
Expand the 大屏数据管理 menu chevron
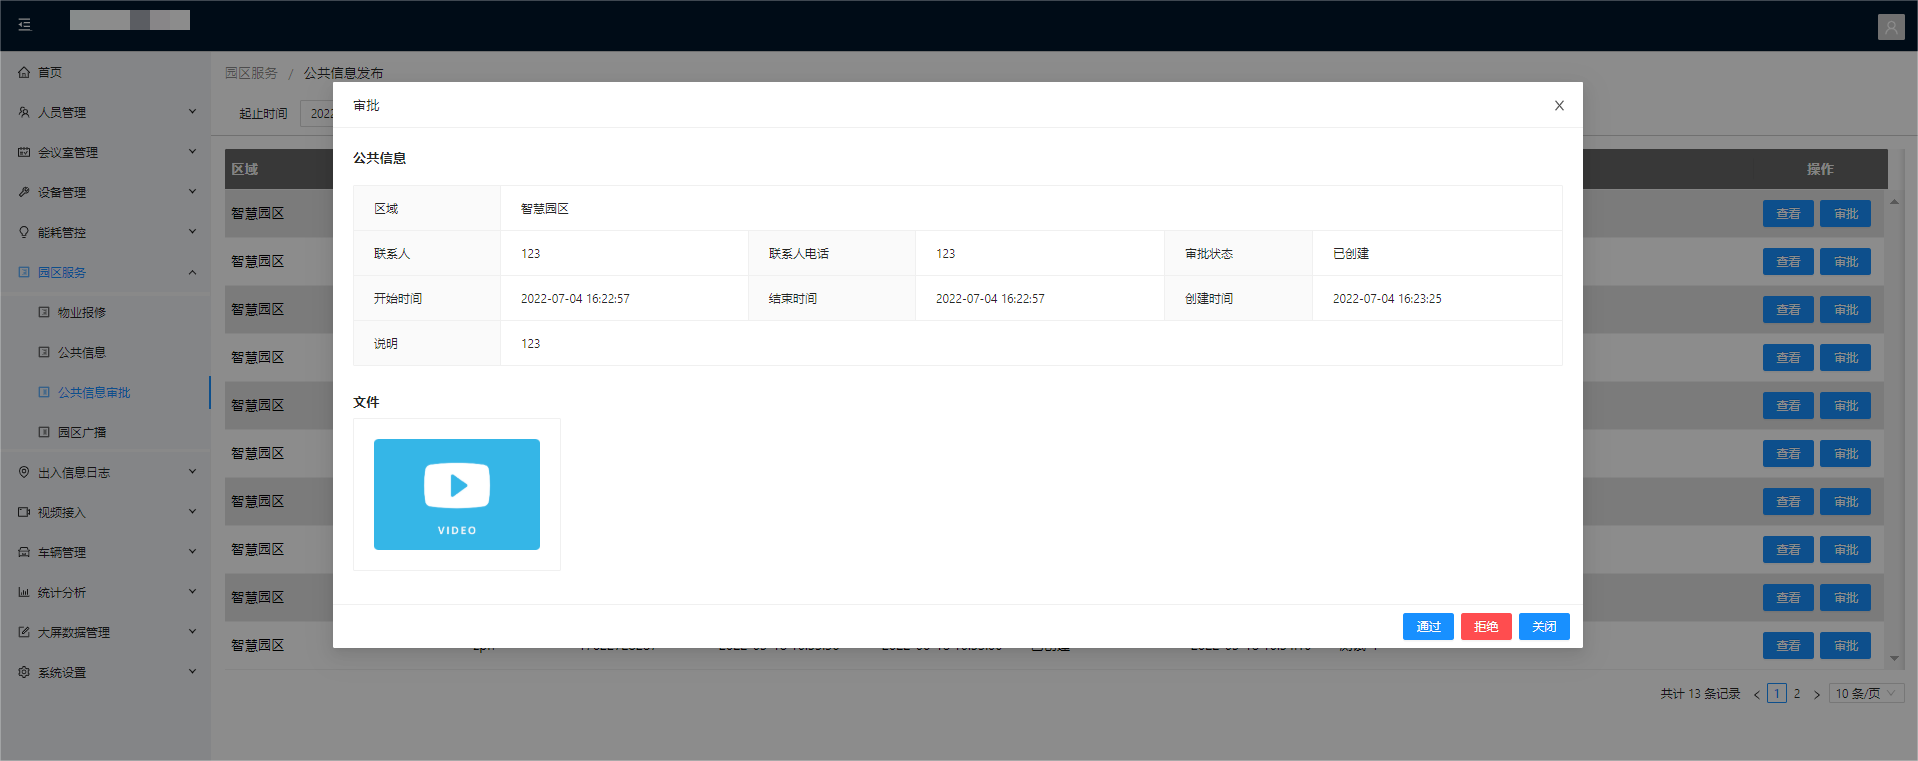(192, 632)
